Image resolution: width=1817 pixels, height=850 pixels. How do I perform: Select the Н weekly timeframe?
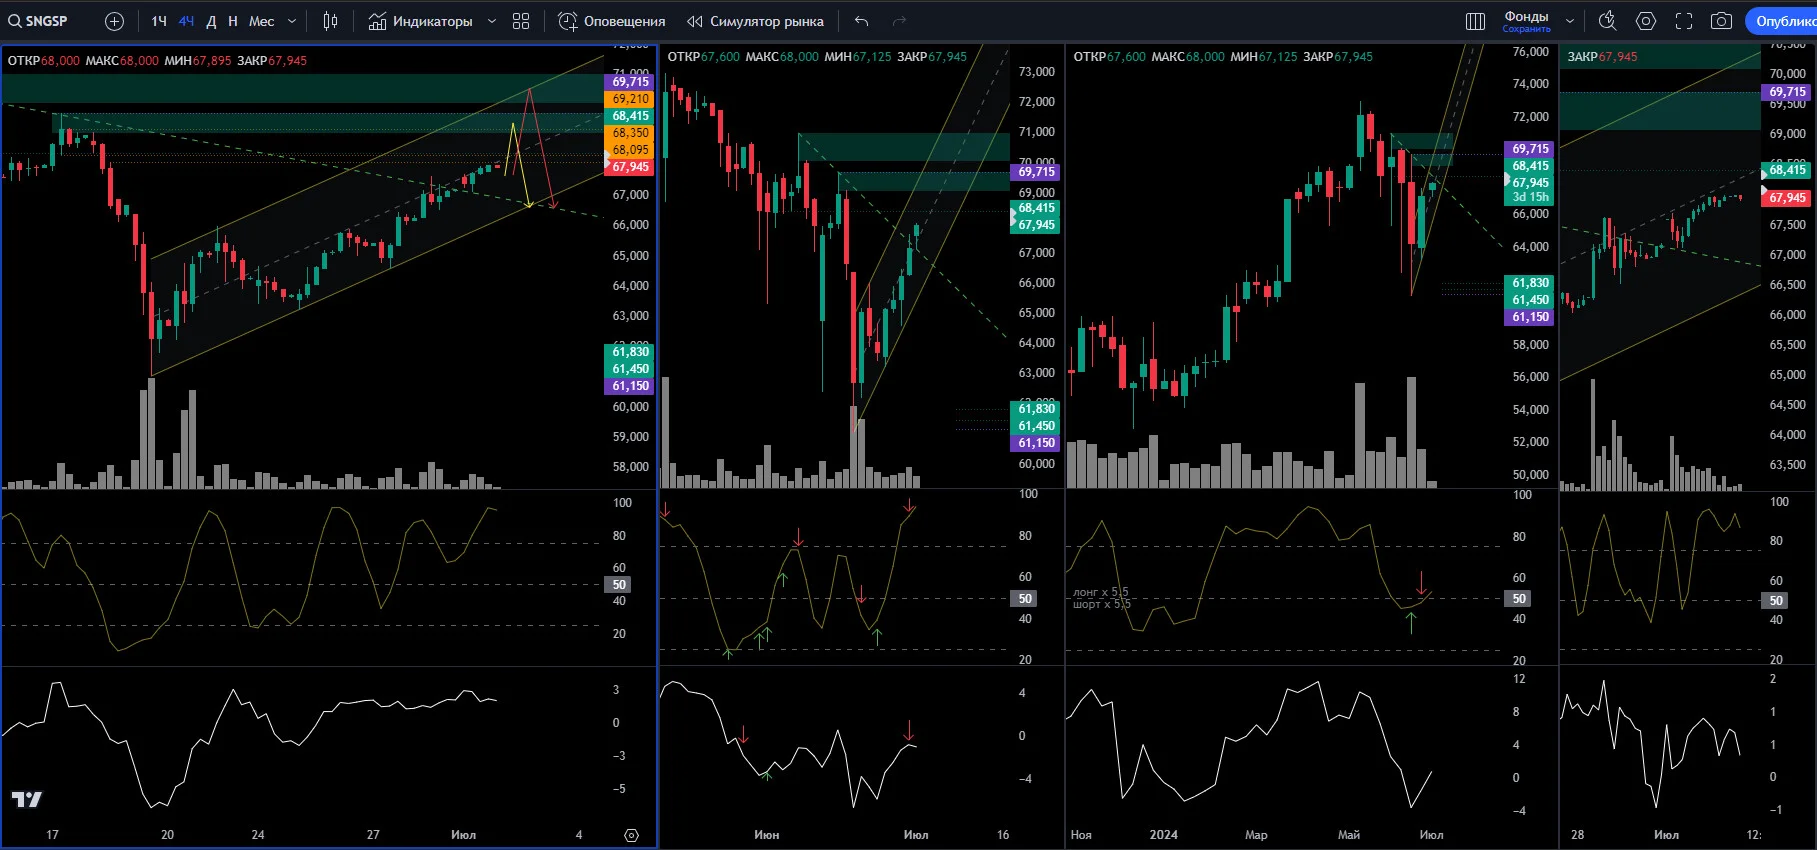233,21
